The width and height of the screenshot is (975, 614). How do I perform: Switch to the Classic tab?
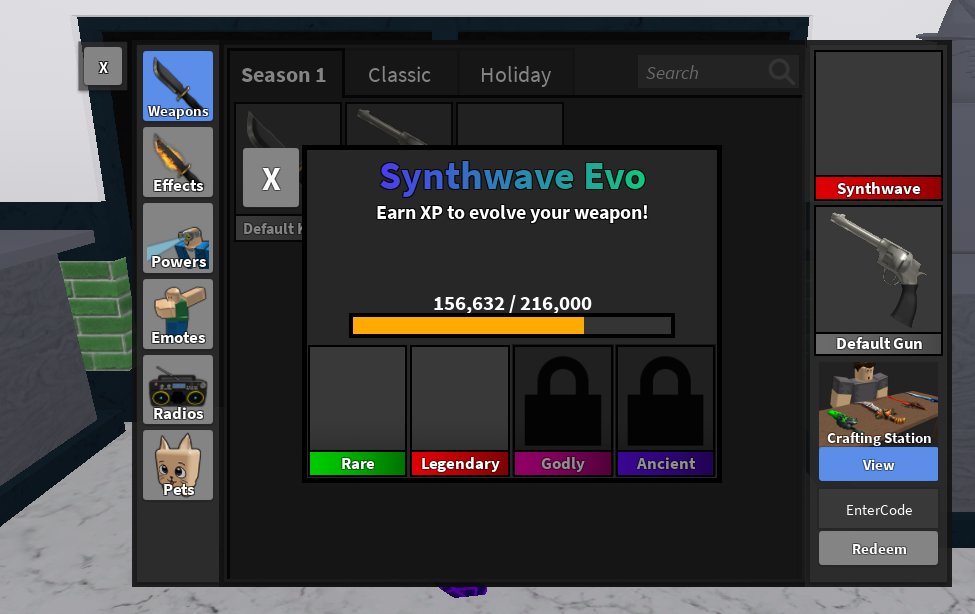tap(399, 75)
